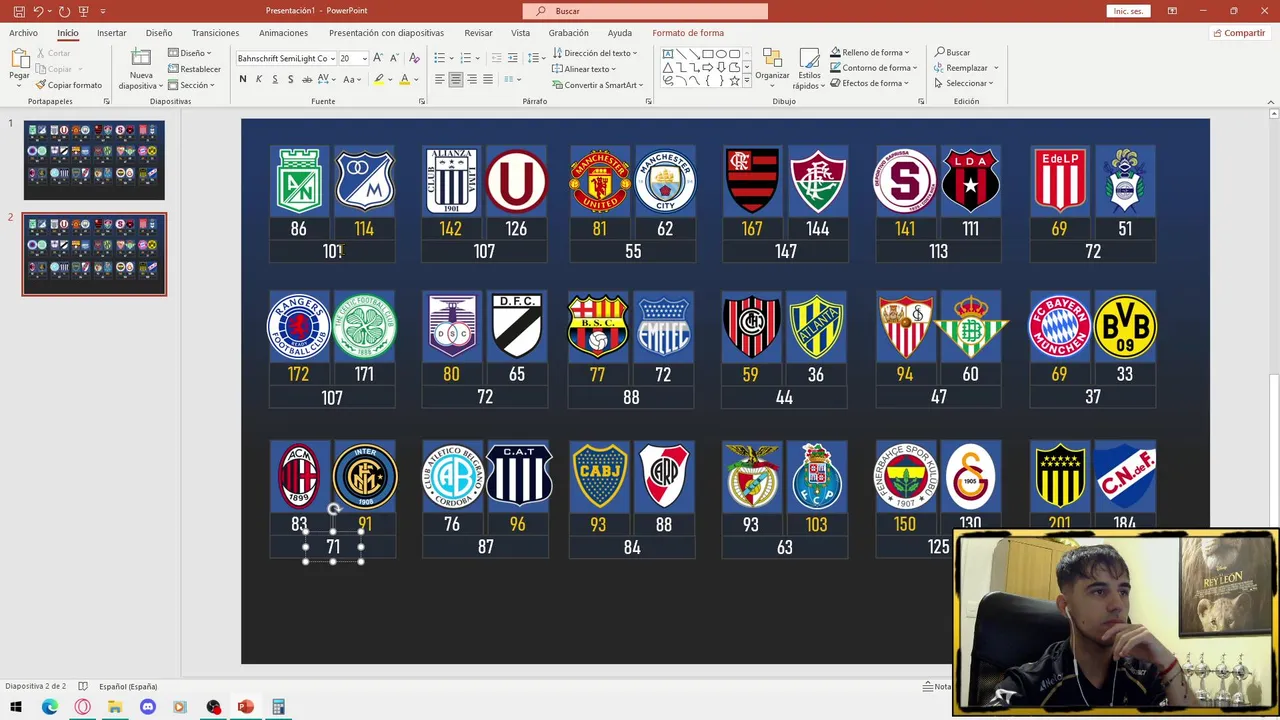Increase list indent level
The height and width of the screenshot is (720, 1280).
(511, 58)
